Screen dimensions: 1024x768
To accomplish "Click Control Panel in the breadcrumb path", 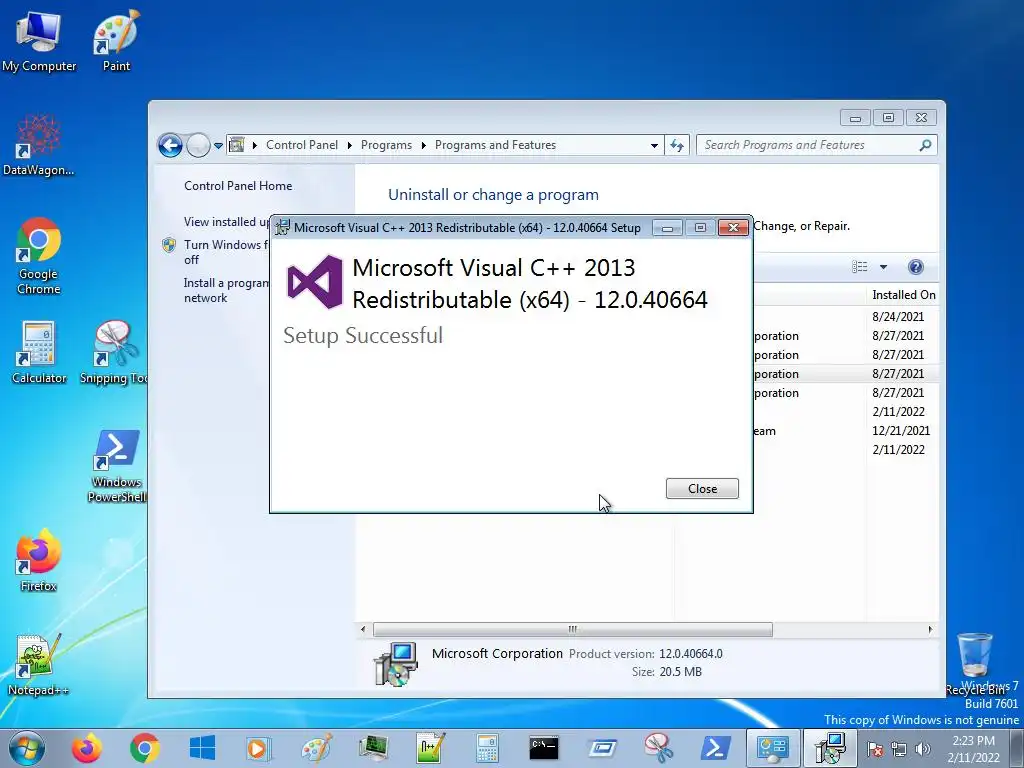I will point(302,145).
